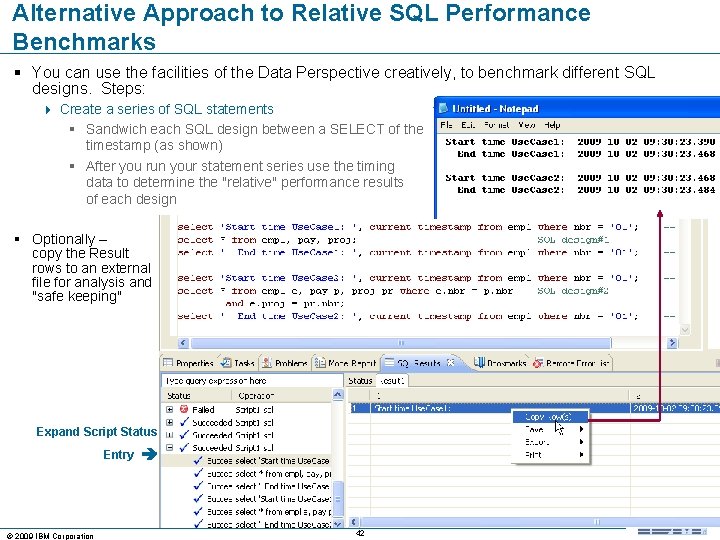This screenshot has width=720, height=540.
Task: Switch to the Tasks tab
Action: pyautogui.click(x=238, y=363)
